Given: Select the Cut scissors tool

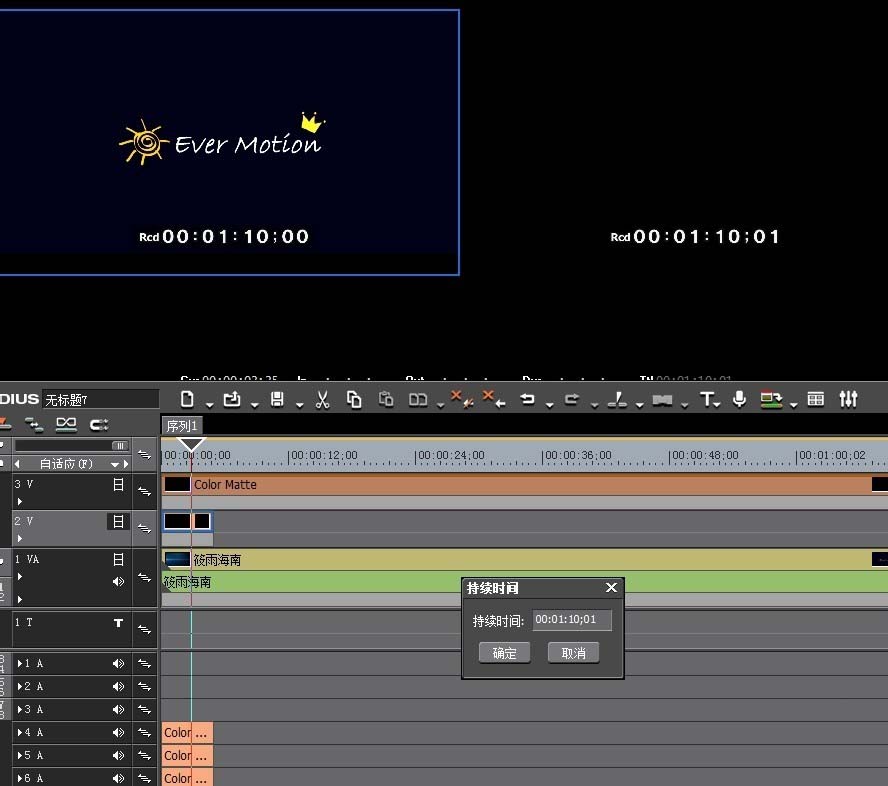Looking at the screenshot, I should click(x=322, y=400).
